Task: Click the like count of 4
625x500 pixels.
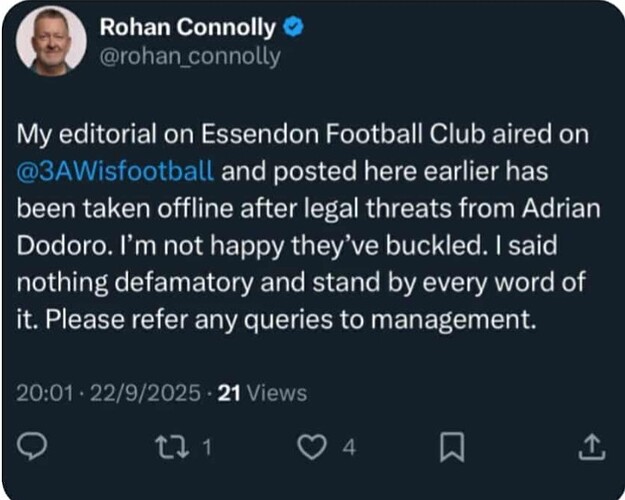Action: 349,447
